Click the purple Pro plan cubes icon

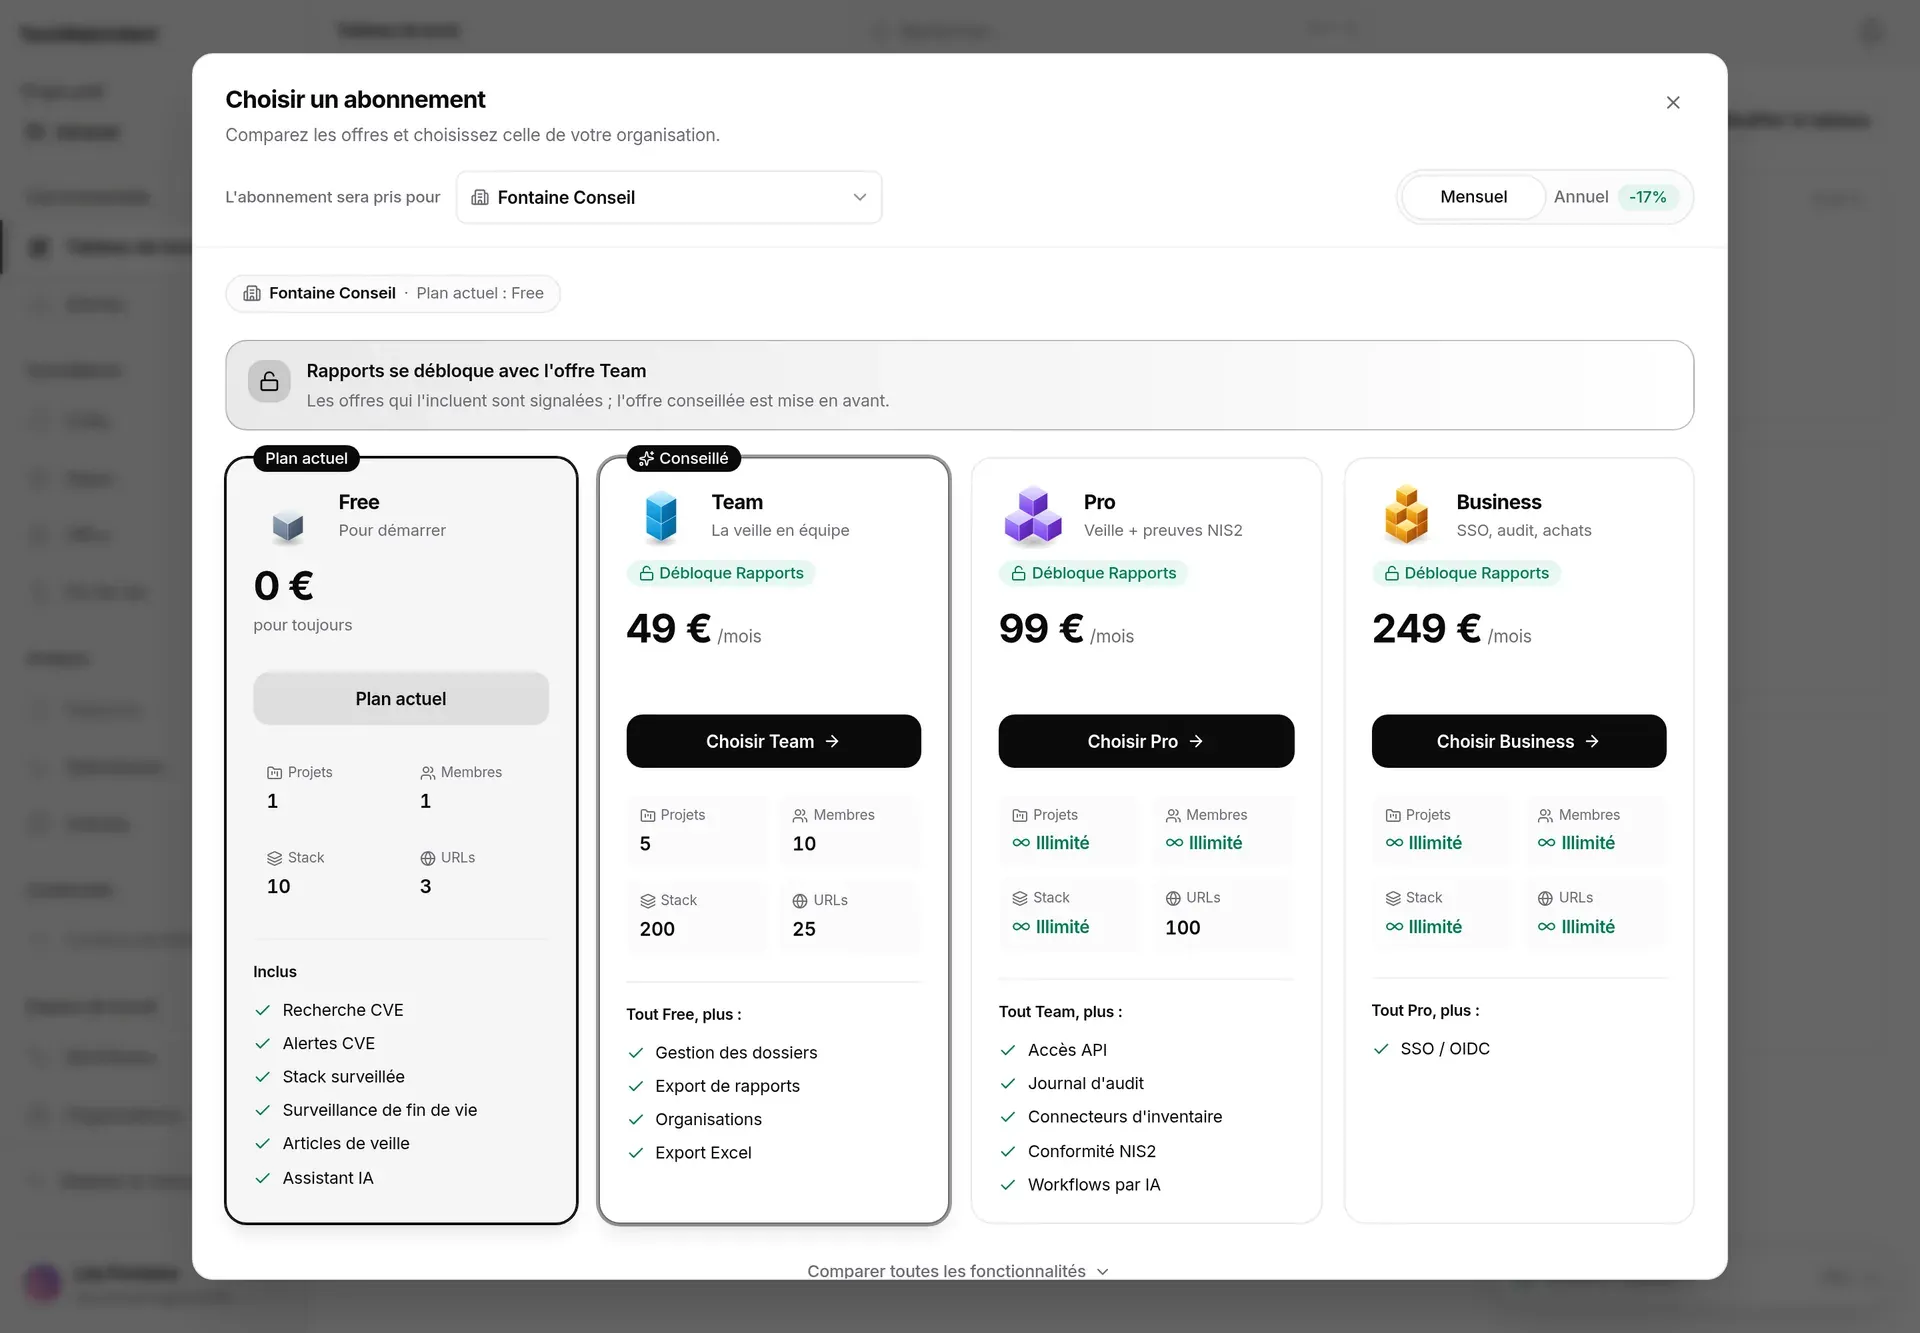pyautogui.click(x=1033, y=516)
